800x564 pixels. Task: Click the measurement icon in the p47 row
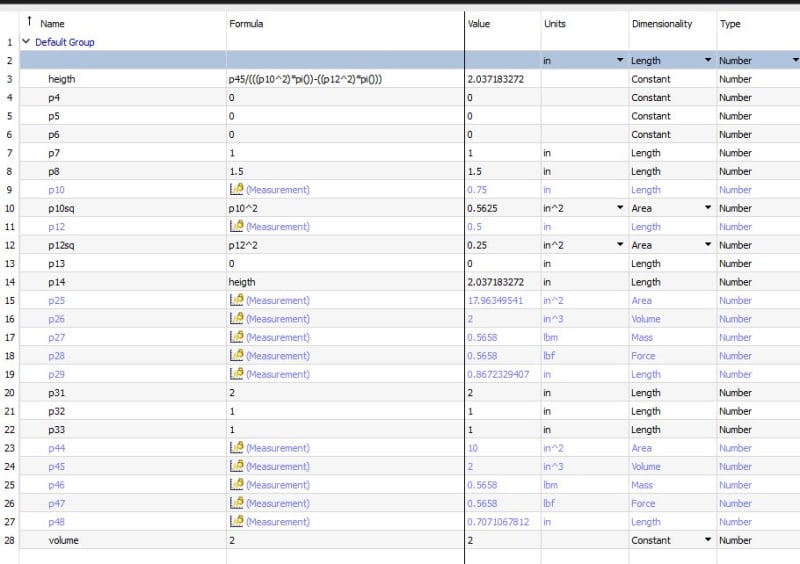236,503
